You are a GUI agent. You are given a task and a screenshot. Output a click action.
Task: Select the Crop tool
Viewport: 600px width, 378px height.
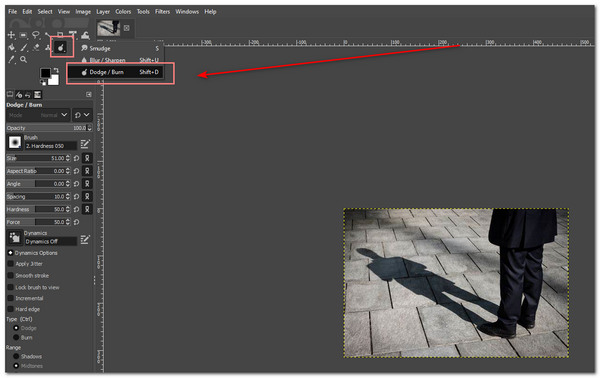(60, 35)
